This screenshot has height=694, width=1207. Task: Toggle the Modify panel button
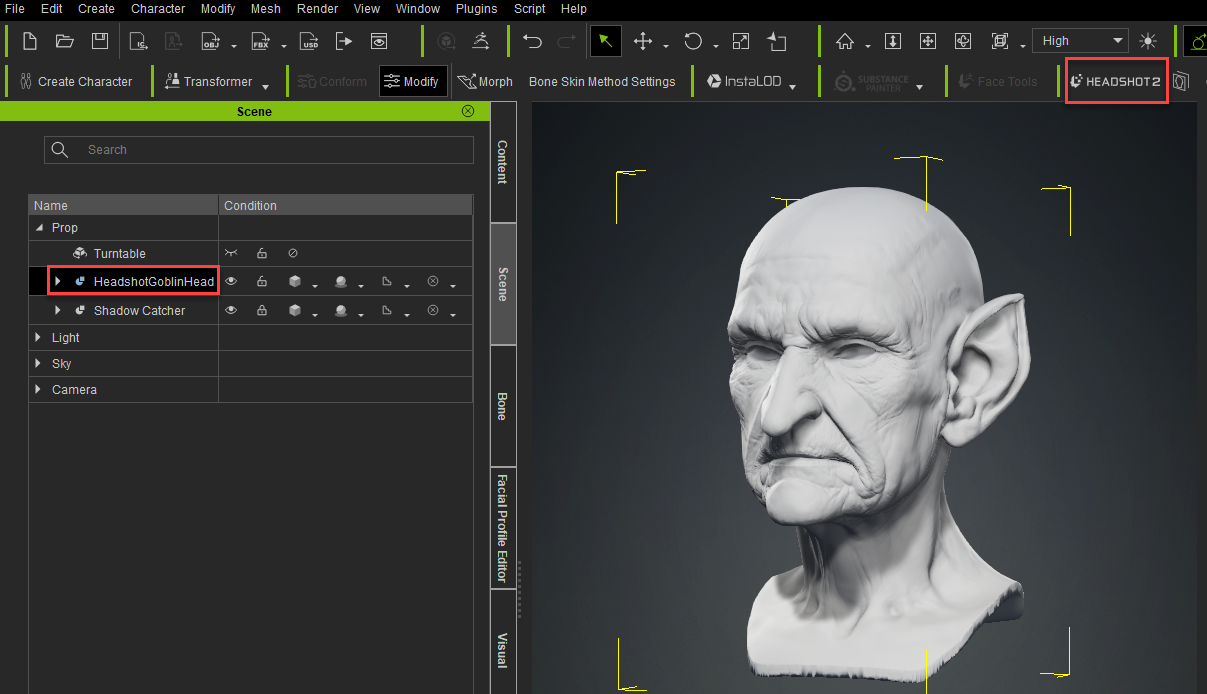click(x=413, y=81)
